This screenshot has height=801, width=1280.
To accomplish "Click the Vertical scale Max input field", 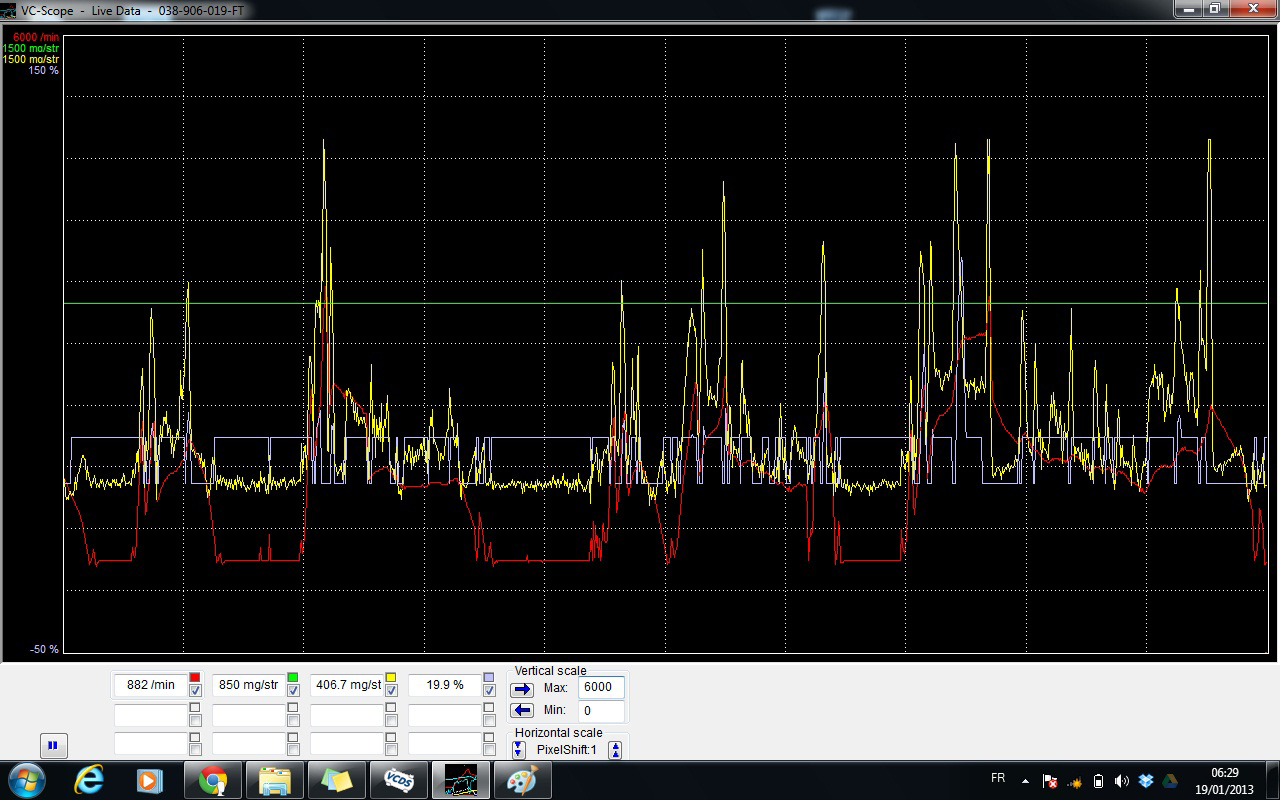I will [601, 688].
